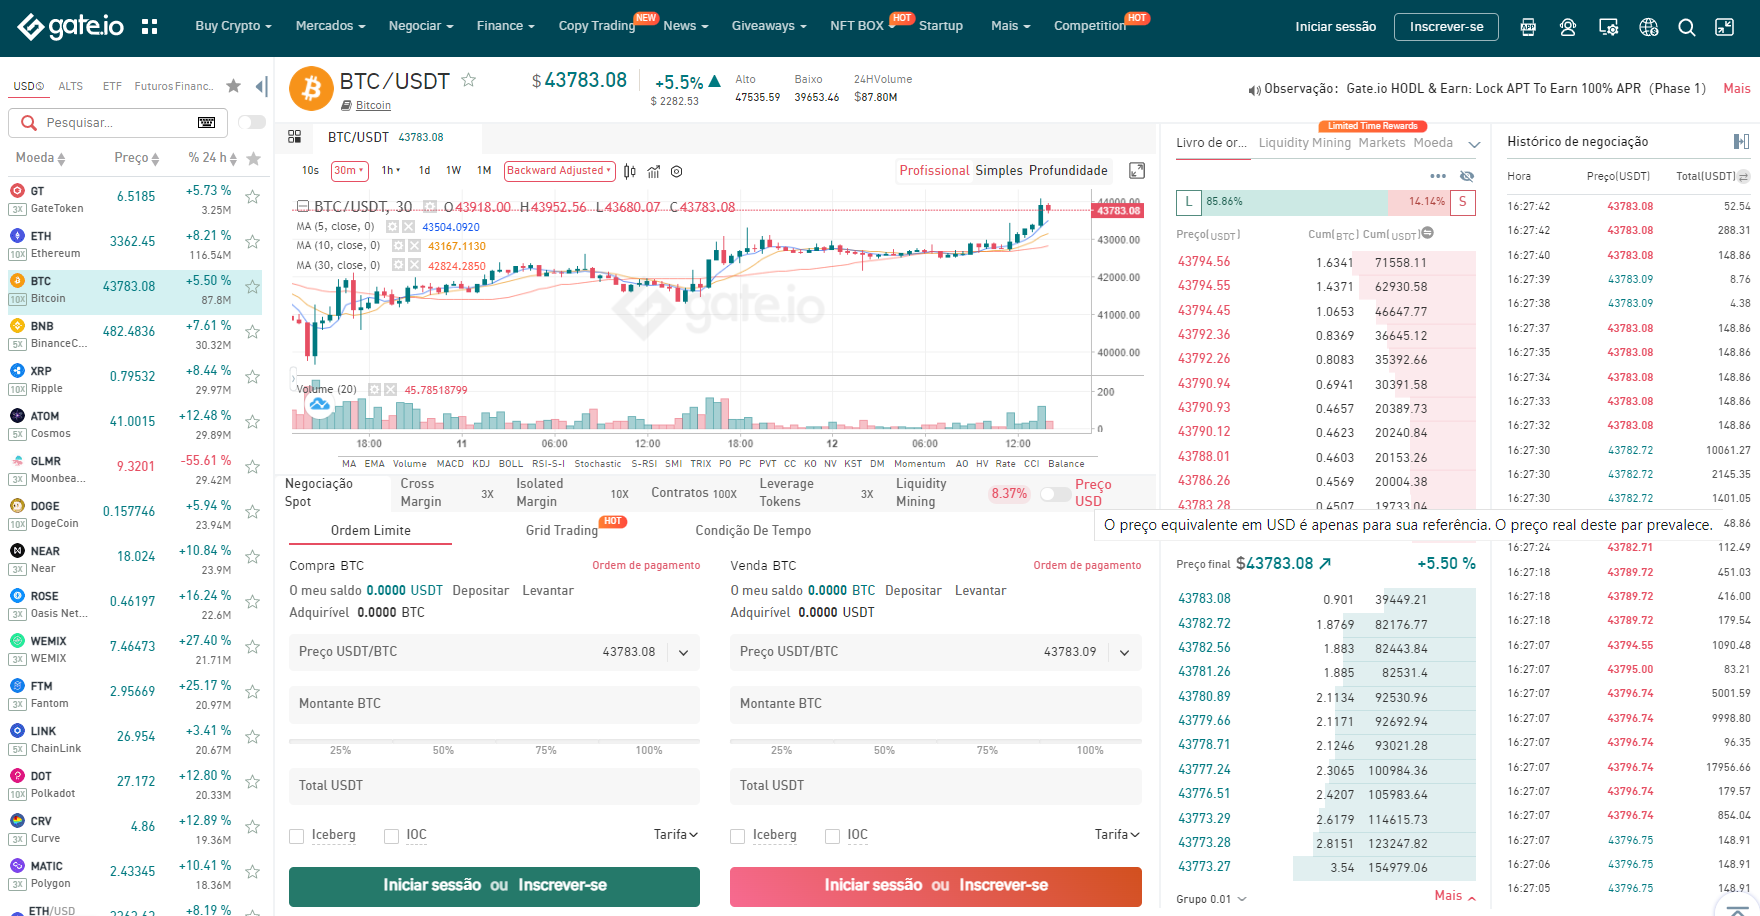This screenshot has width=1760, height=916.
Task: Click Depositar in the buy form
Action: [481, 591]
